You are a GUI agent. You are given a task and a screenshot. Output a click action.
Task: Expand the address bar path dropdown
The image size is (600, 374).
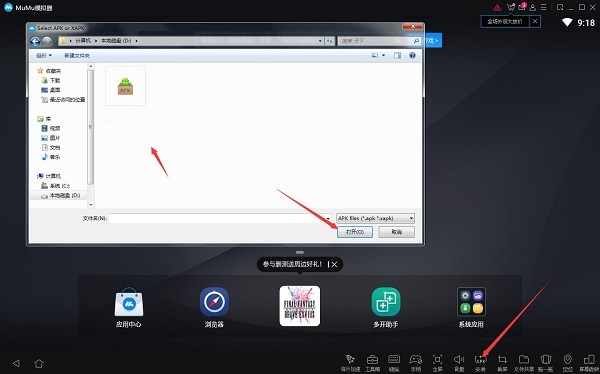320,41
